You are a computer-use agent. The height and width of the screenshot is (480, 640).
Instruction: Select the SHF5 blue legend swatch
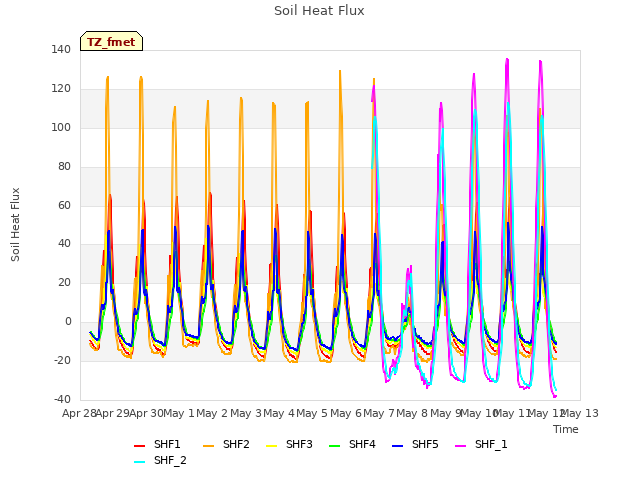[398, 446]
